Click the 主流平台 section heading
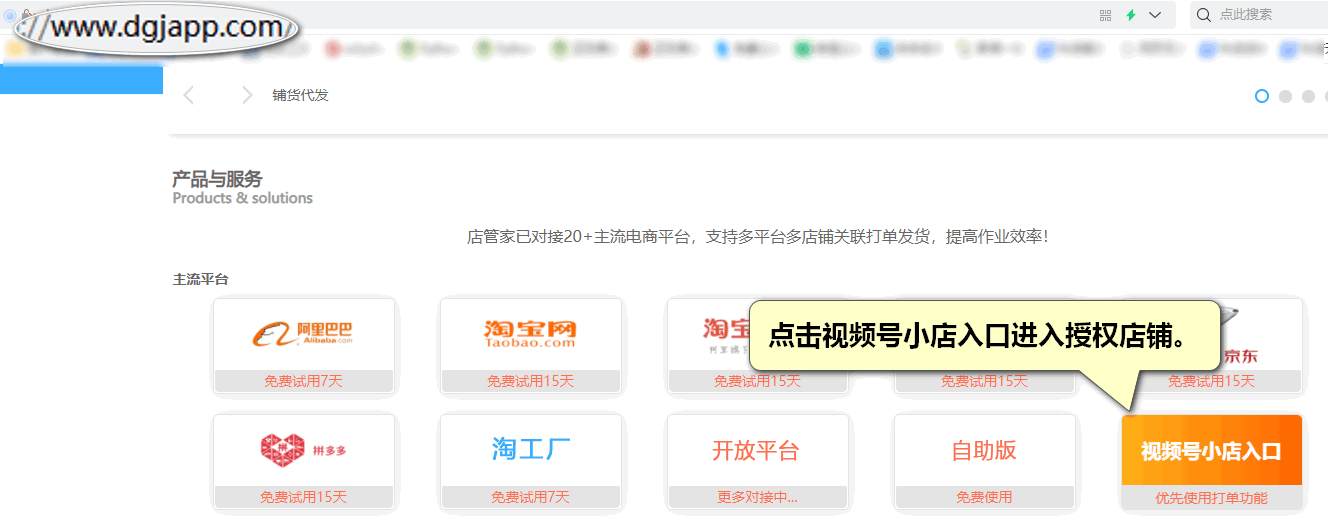1328x526 pixels. [x=201, y=279]
